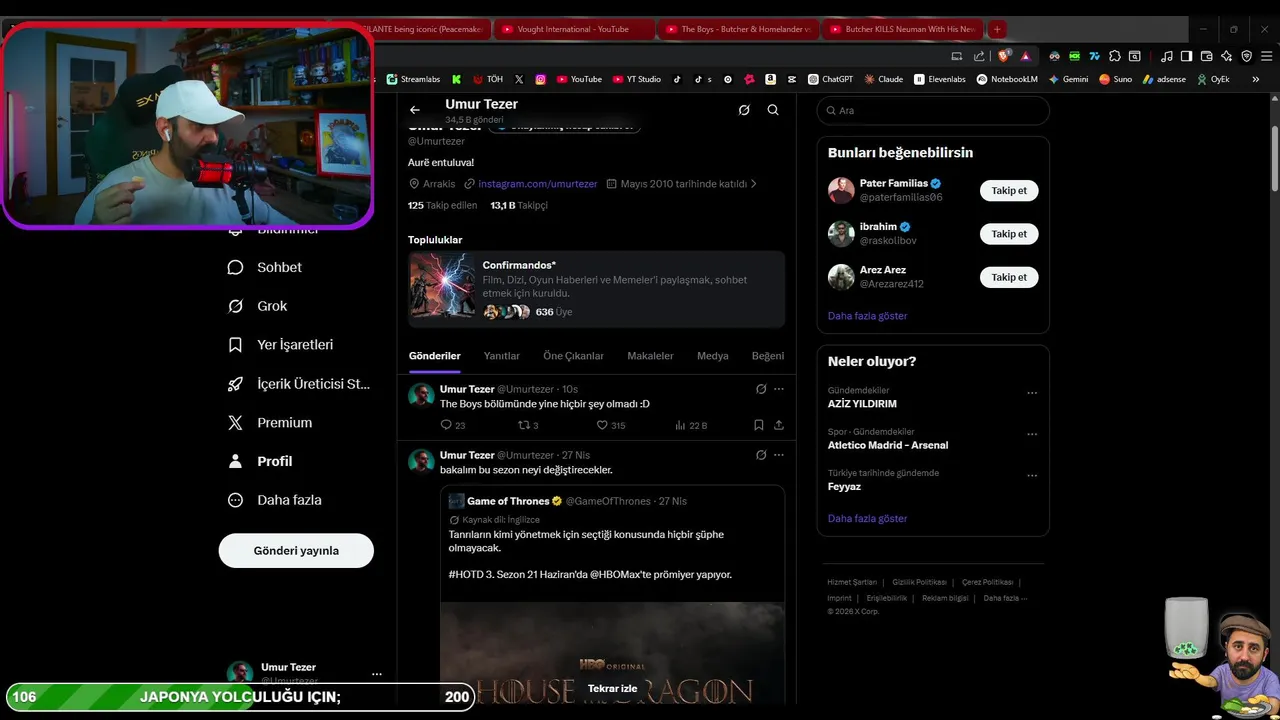Follow ibrahim with Takip et
1280x720 pixels.
tap(1009, 234)
